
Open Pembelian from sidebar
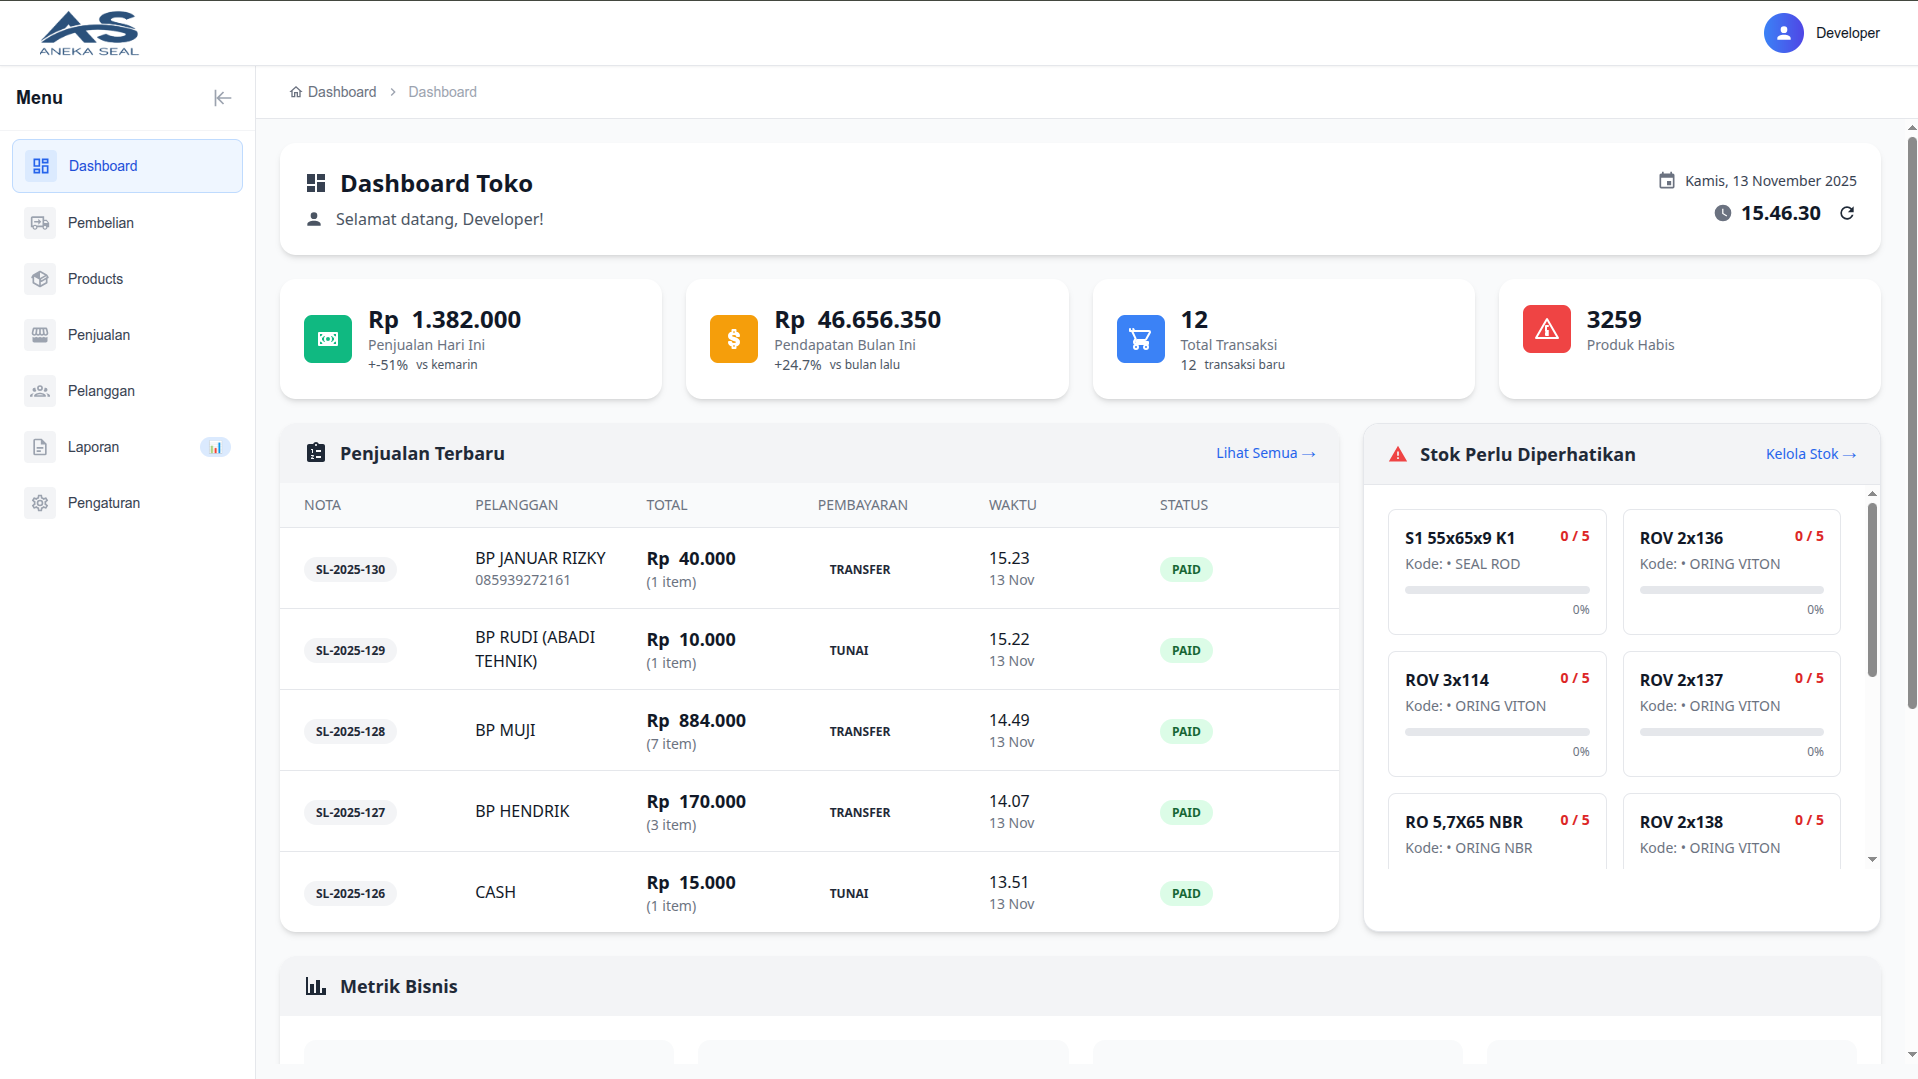(101, 223)
